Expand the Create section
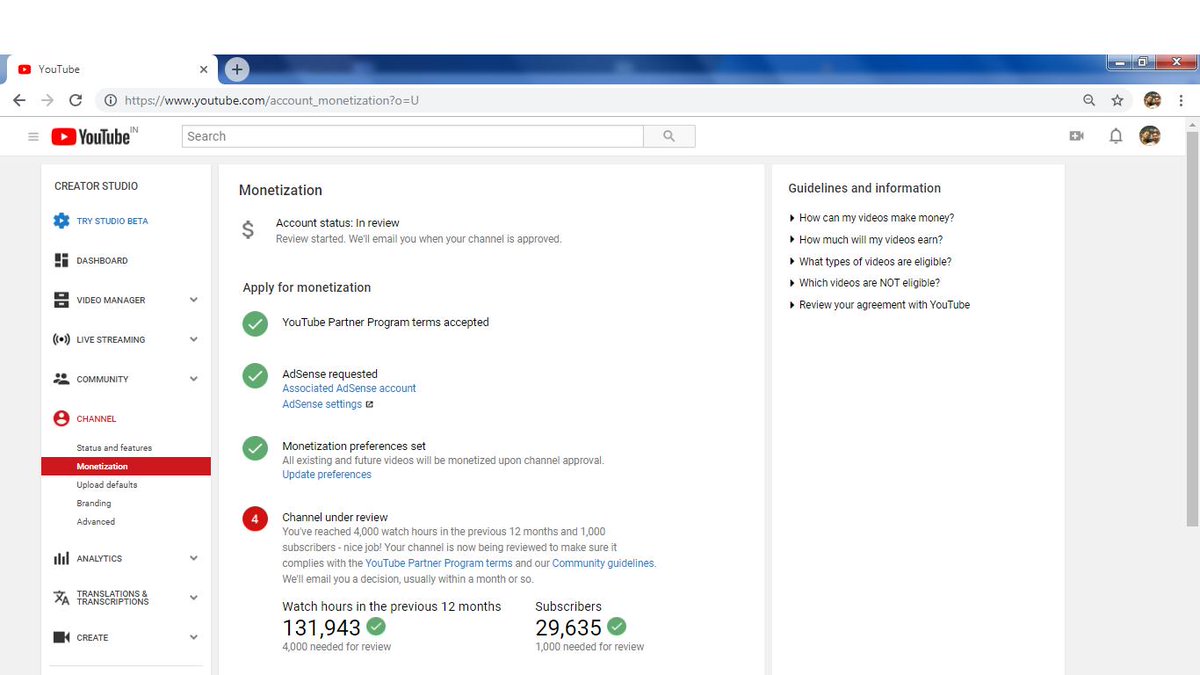This screenshot has height=675, width=1200. click(193, 637)
